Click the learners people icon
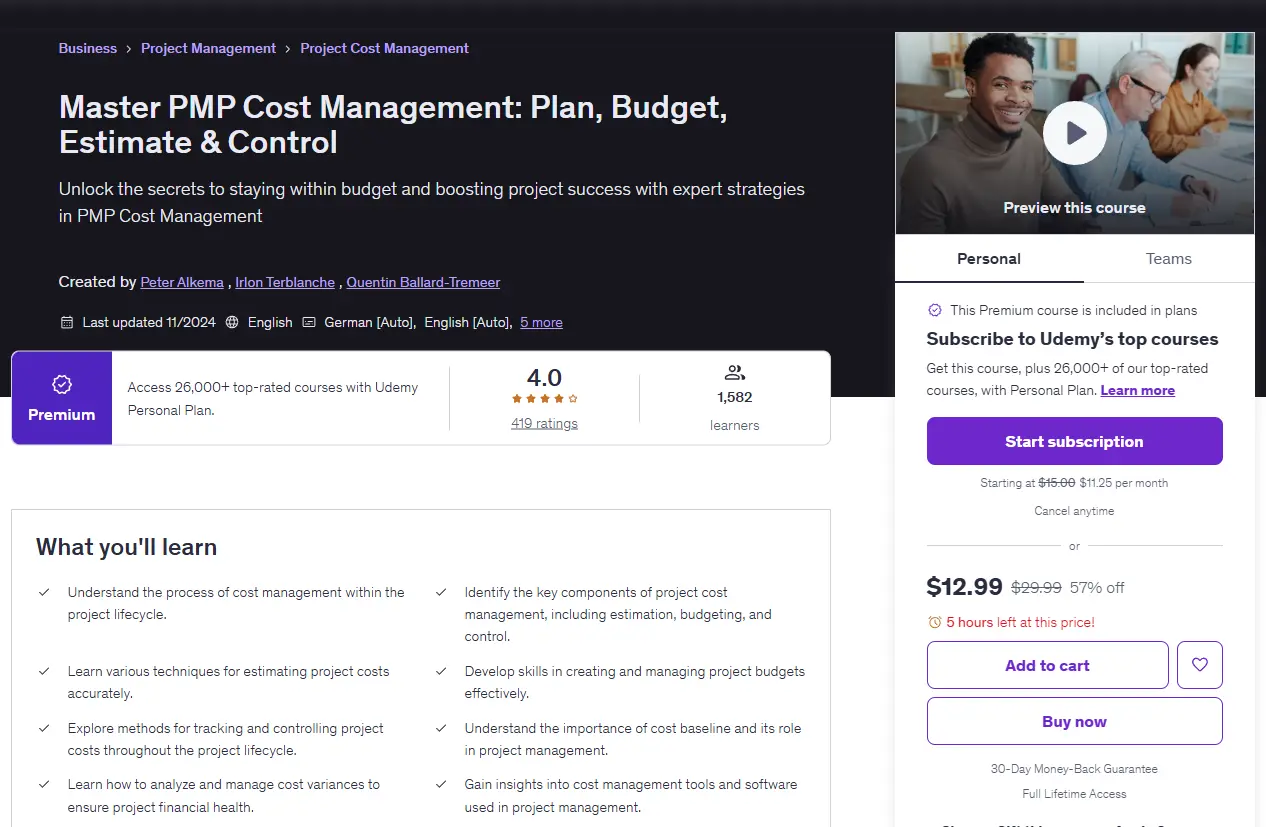This screenshot has height=827, width=1266. (735, 373)
